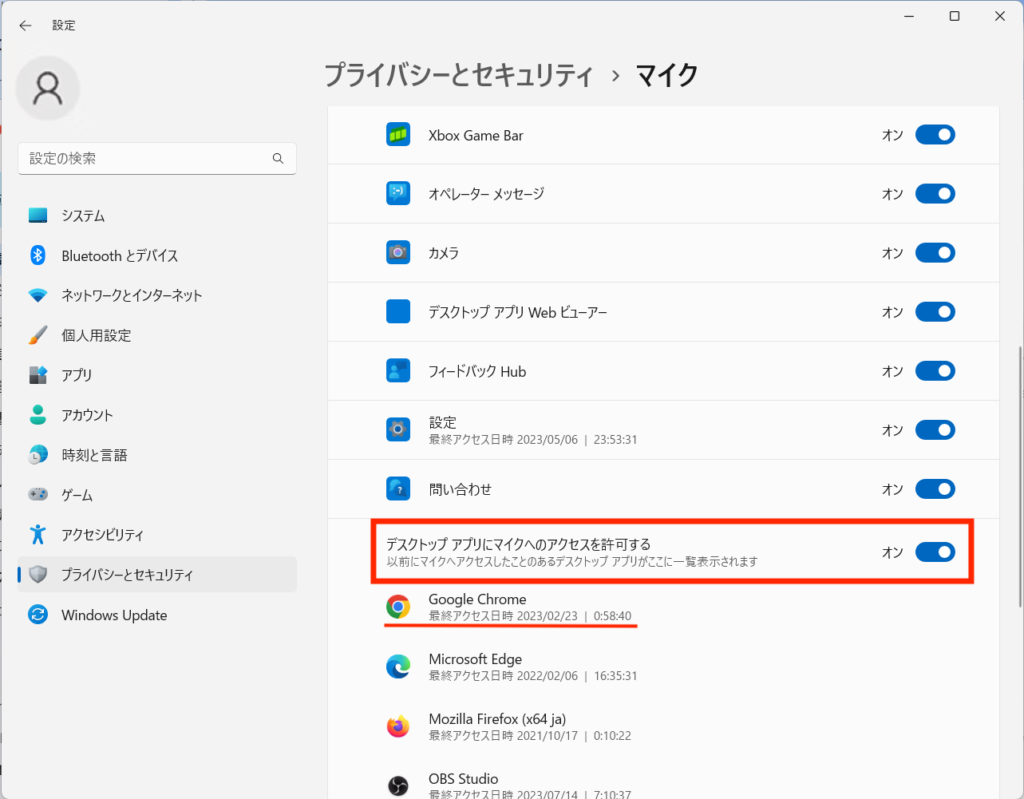Image resolution: width=1024 pixels, height=799 pixels.
Task: Disable the デスクトップ アプリにマイクへのアクセスを許可する toggle
Action: 935,552
